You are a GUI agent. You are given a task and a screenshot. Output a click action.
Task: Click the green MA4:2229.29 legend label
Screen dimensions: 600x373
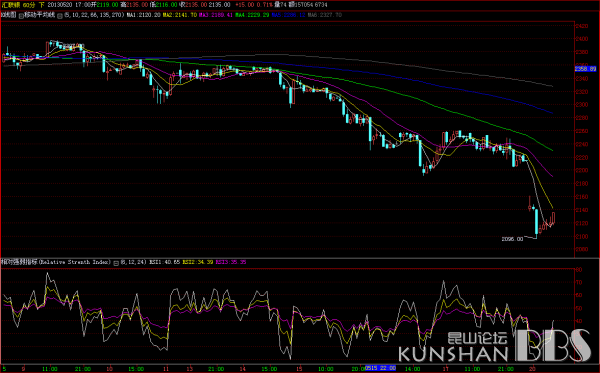tap(252, 15)
